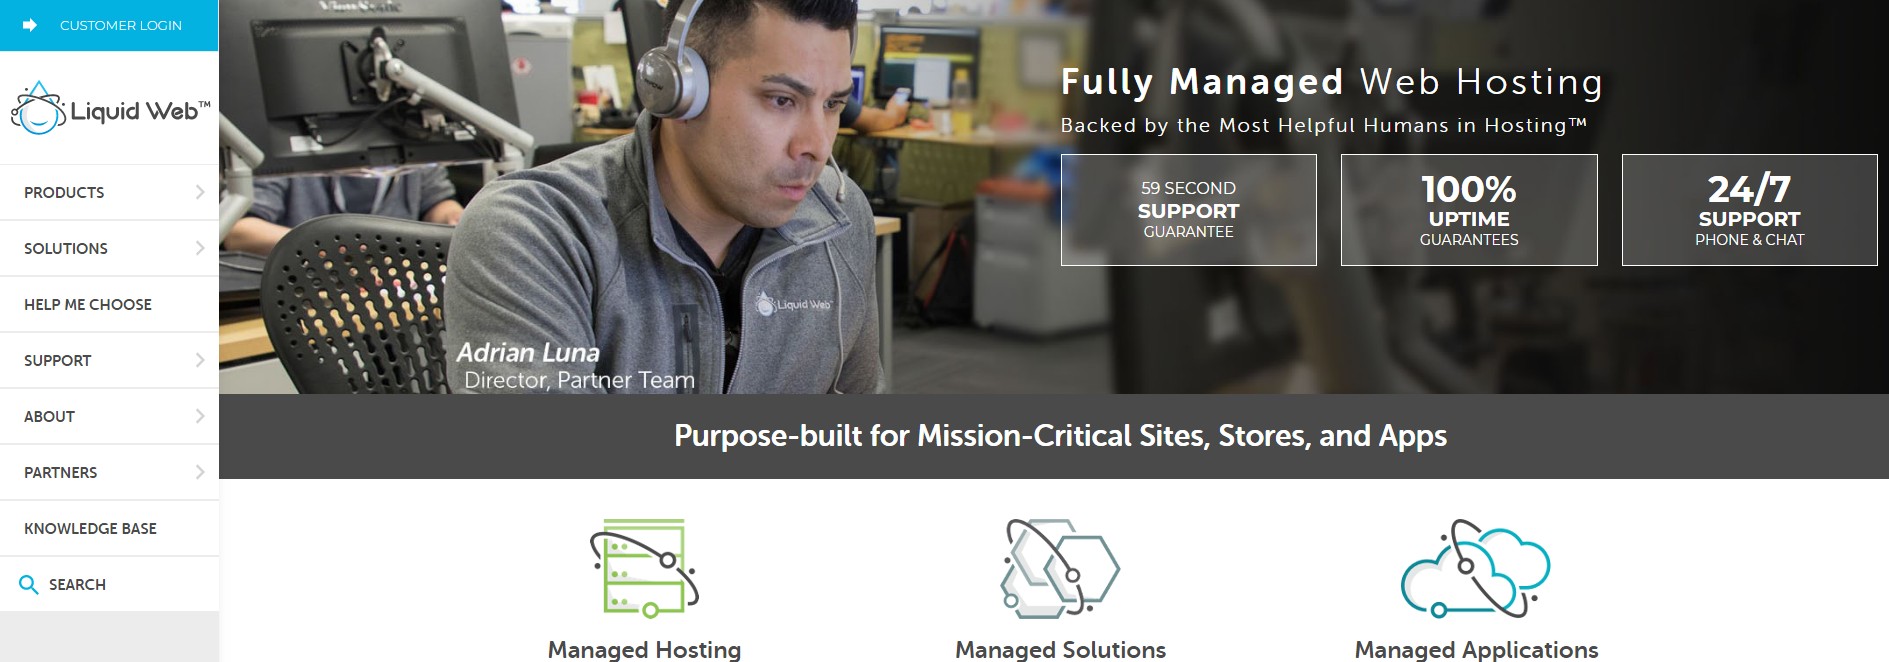This screenshot has height=662, width=1889.
Task: Open the Knowledge Base menu item
Action: coord(109,528)
